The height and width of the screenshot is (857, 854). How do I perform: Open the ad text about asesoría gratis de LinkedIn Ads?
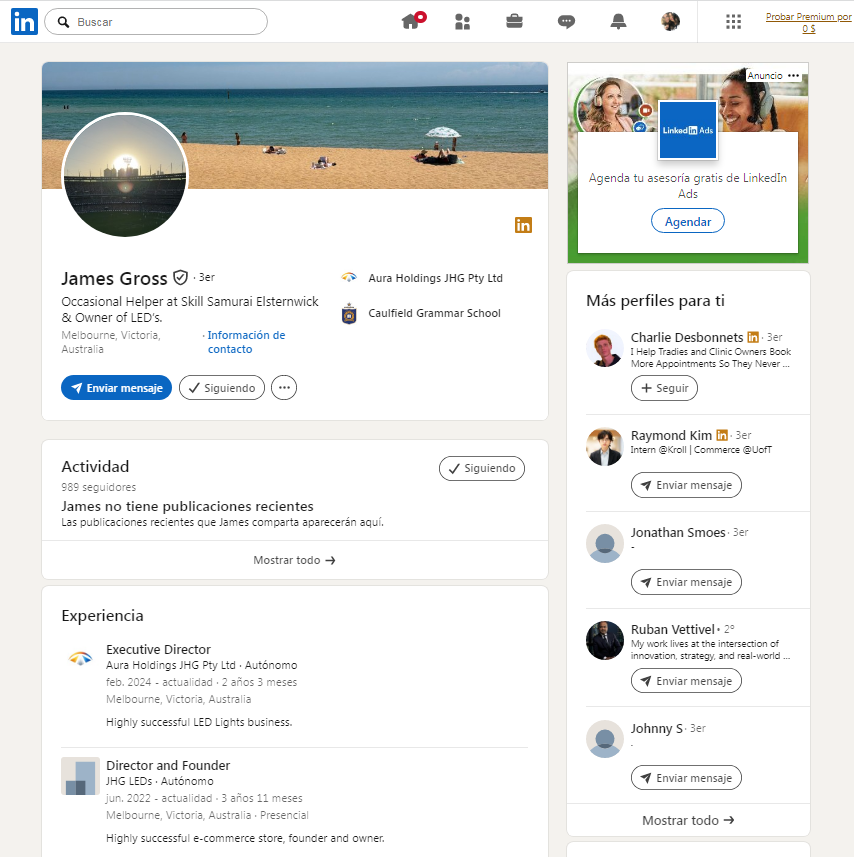coord(687,185)
